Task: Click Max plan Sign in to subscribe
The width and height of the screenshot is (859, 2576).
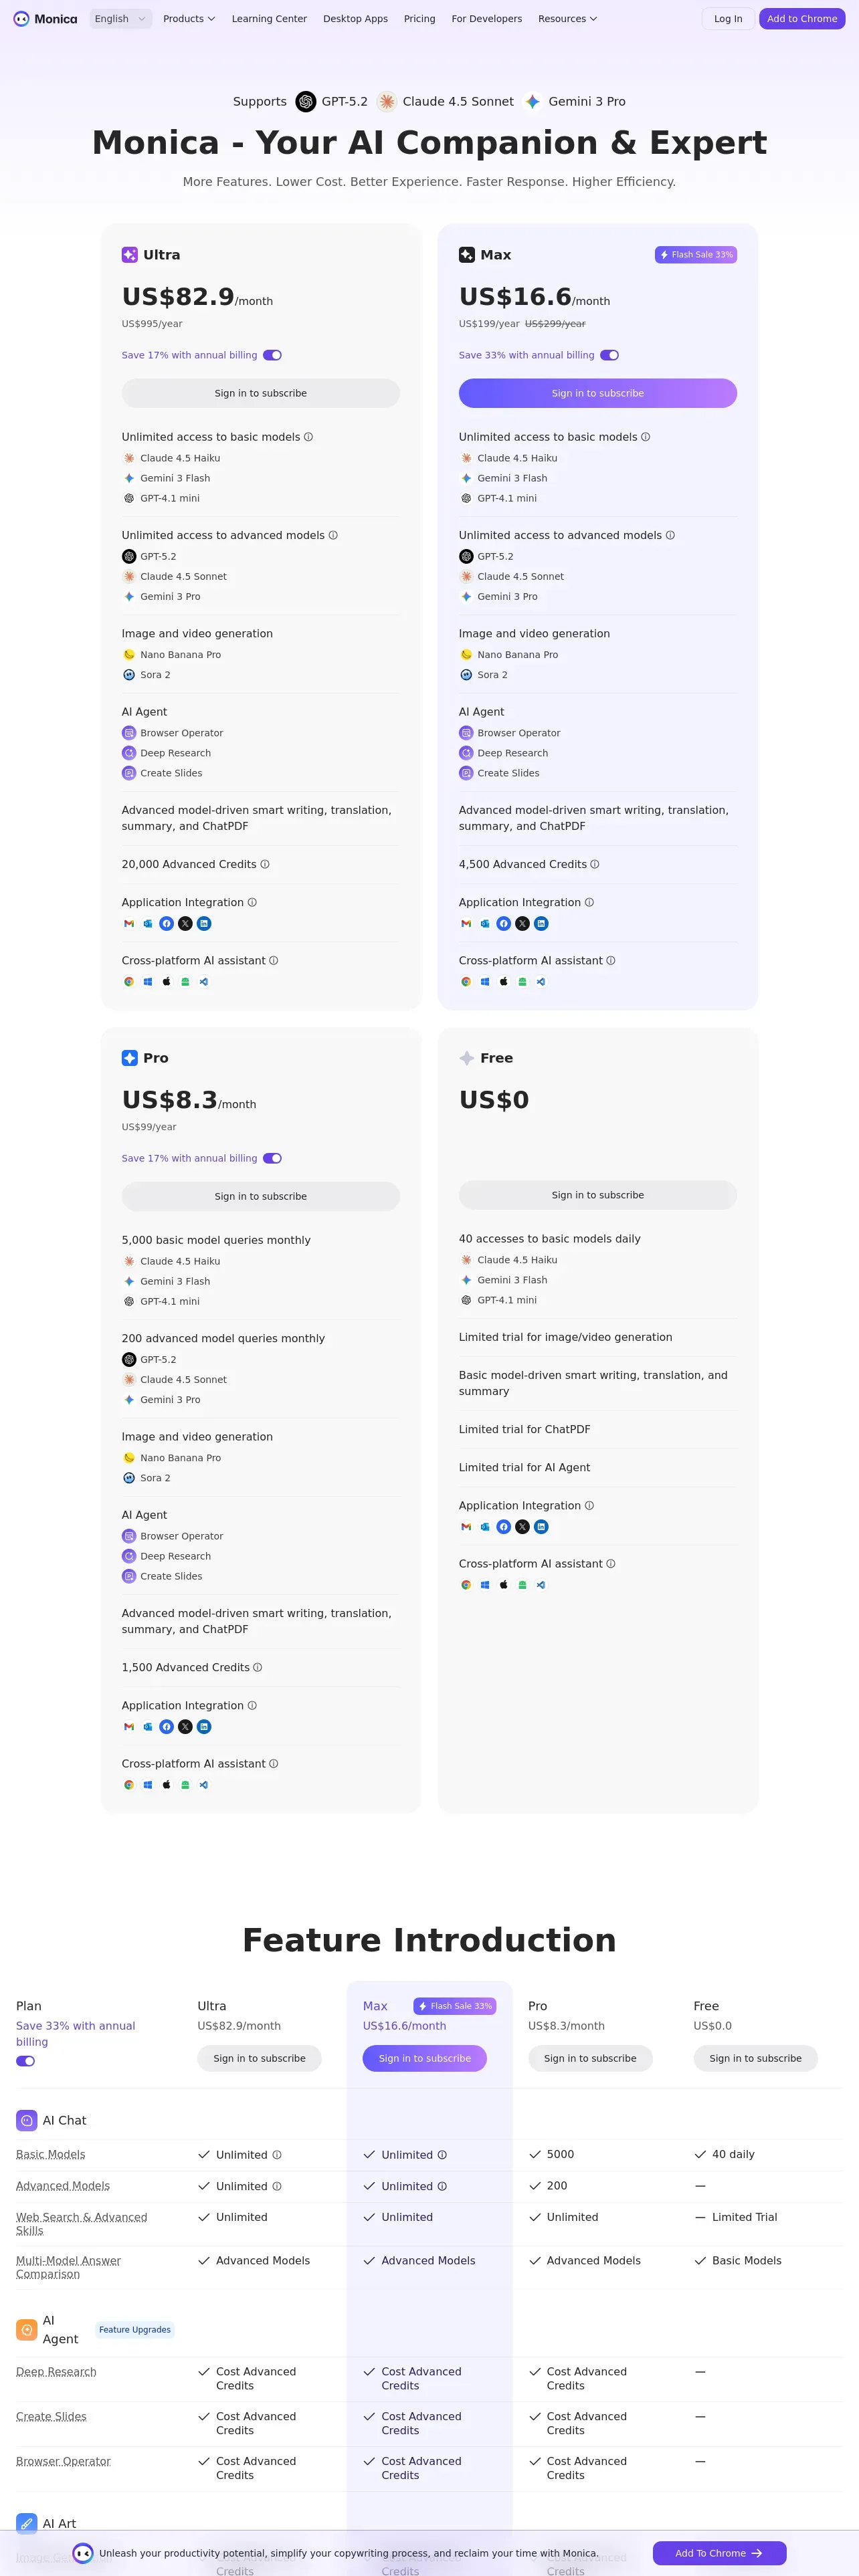Action: click(597, 393)
